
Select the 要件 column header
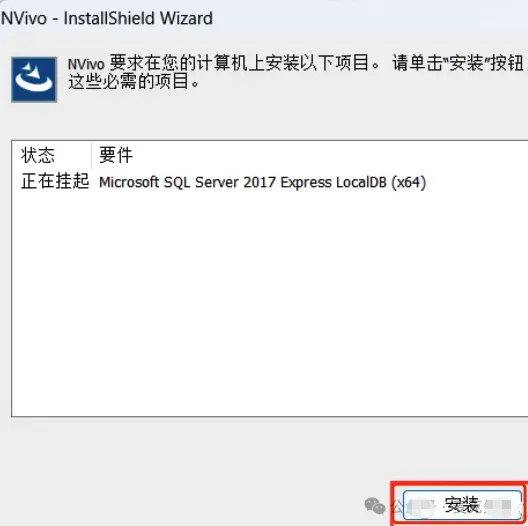116,155
